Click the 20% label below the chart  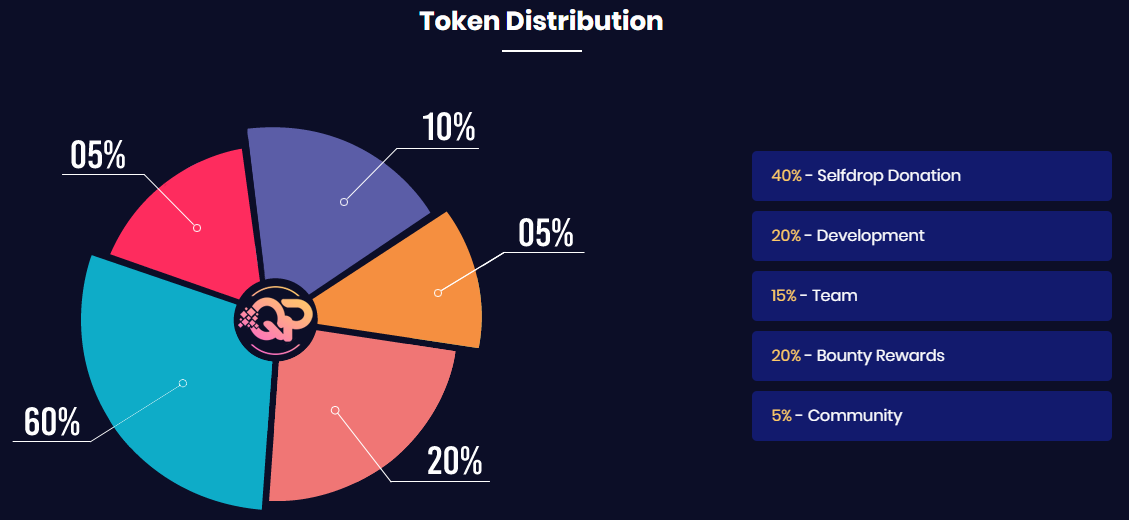455,461
